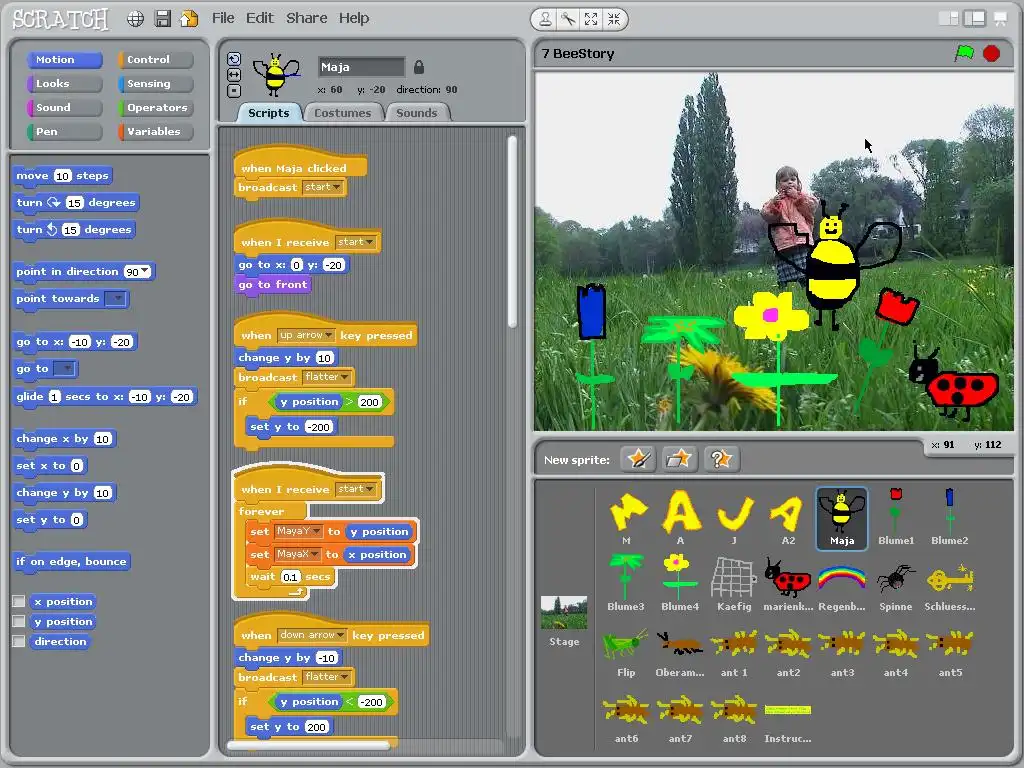Switch to full stage view mode

974,19
